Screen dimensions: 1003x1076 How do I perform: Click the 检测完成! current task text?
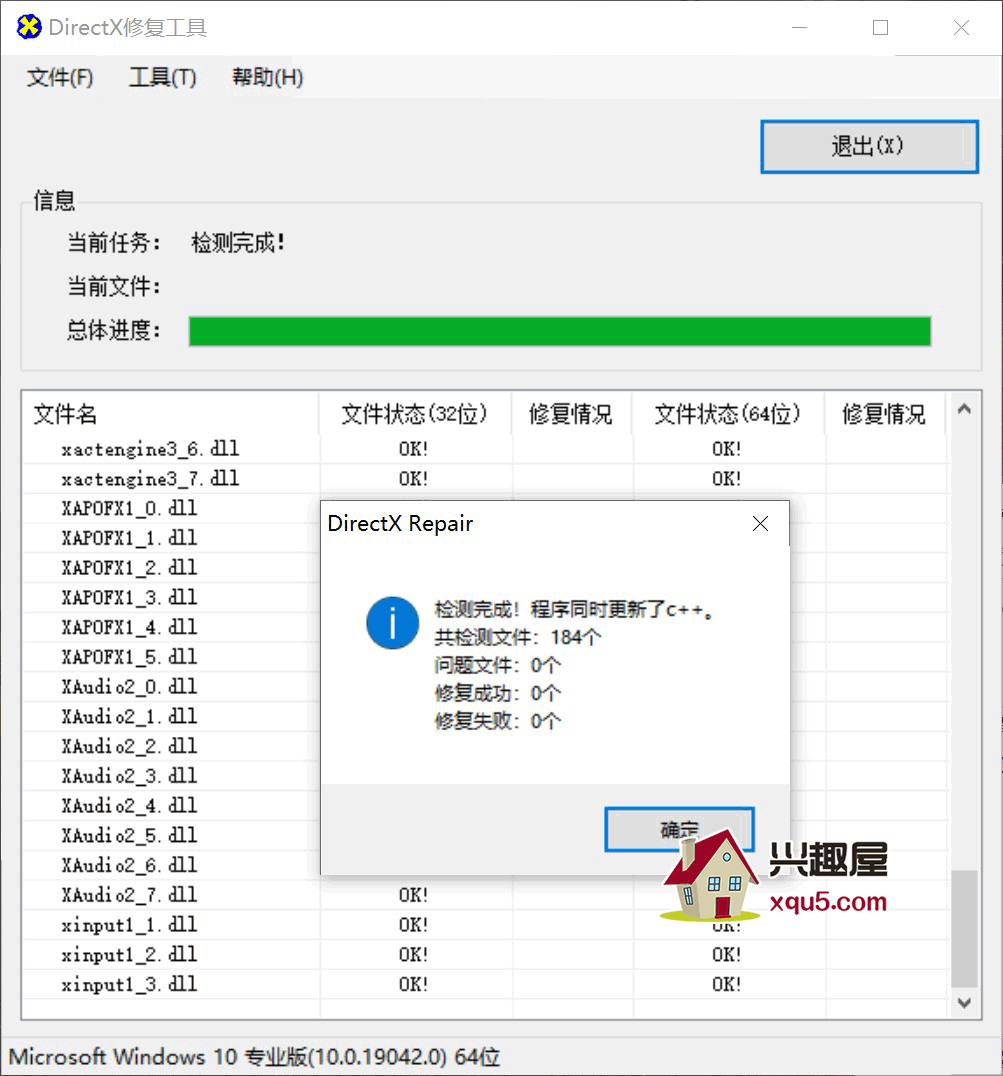tap(238, 242)
